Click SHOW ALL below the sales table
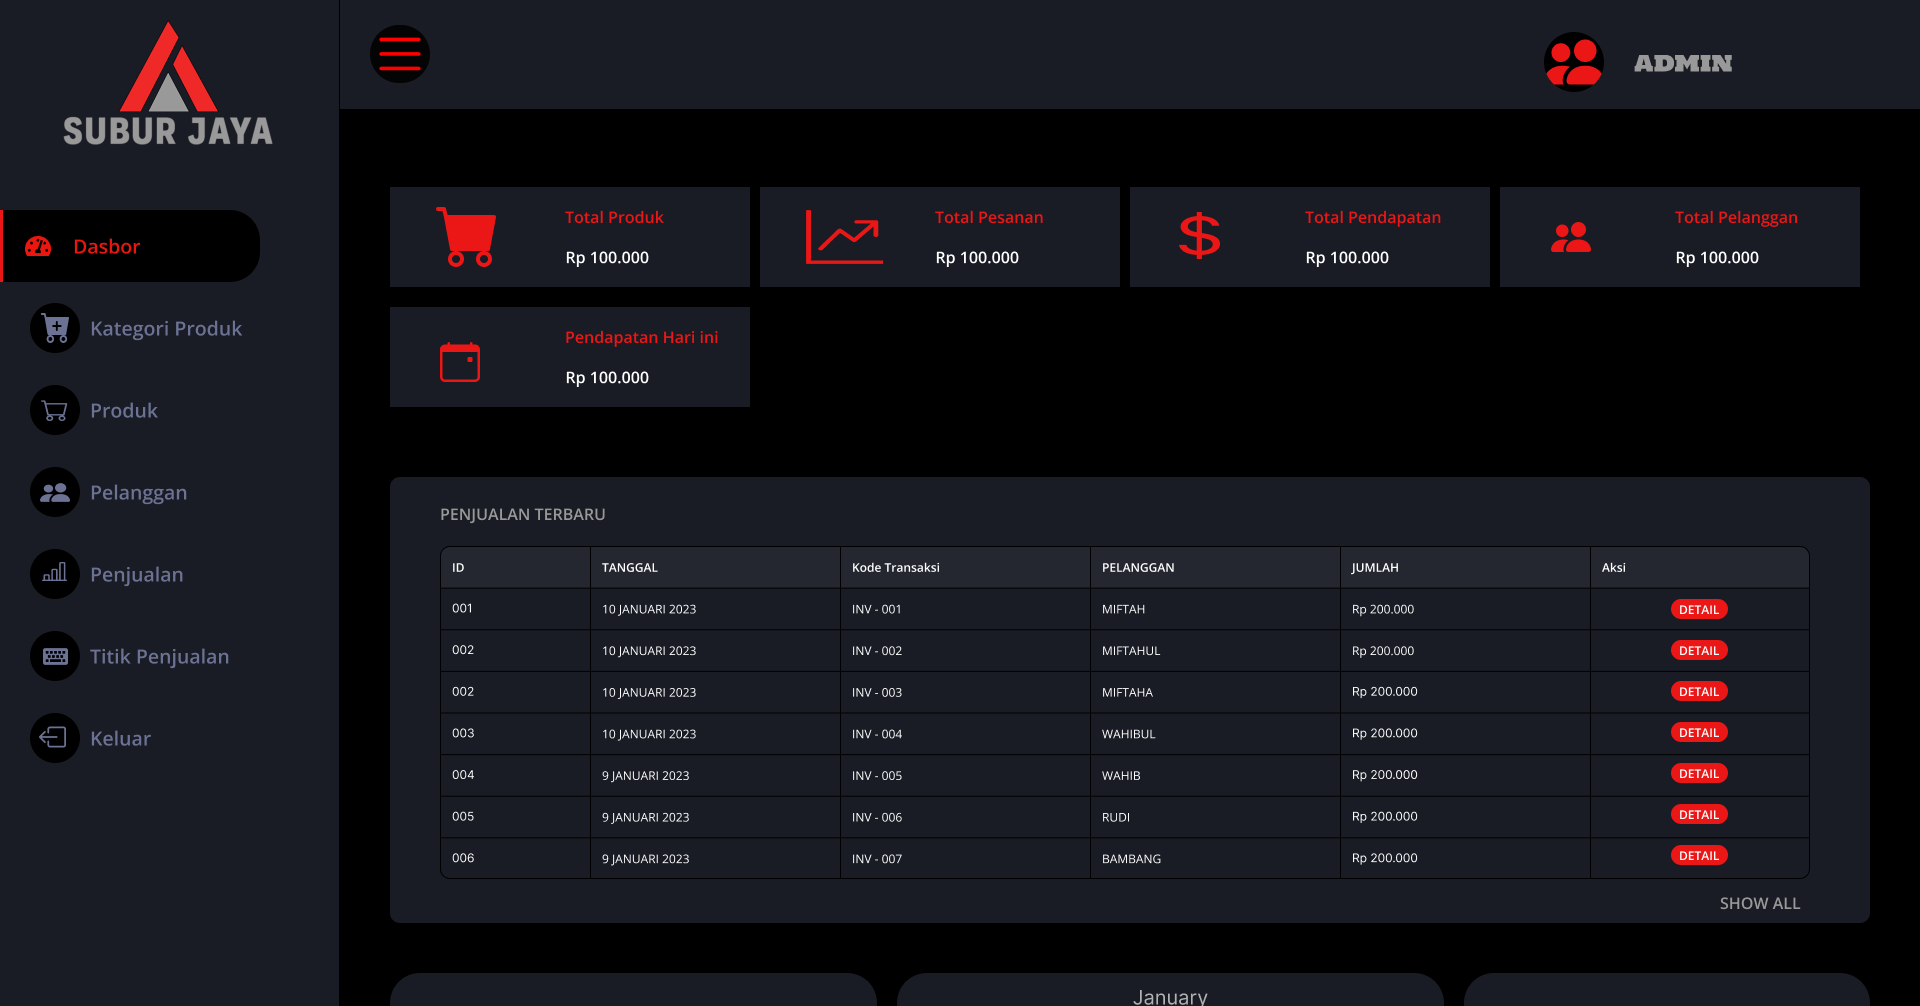This screenshot has height=1006, width=1920. pyautogui.click(x=1759, y=903)
